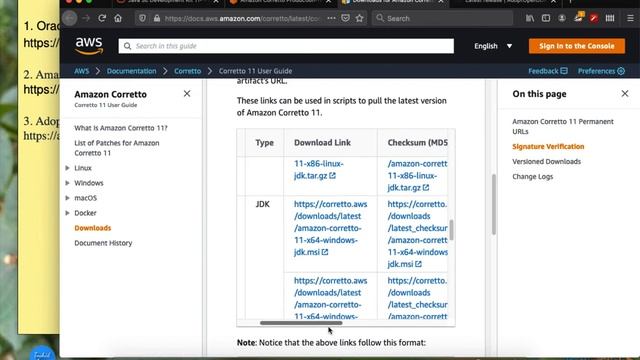Screen dimensions: 640x360
Task: Open What is Amazon Corretto 11? page
Action: 121,128
